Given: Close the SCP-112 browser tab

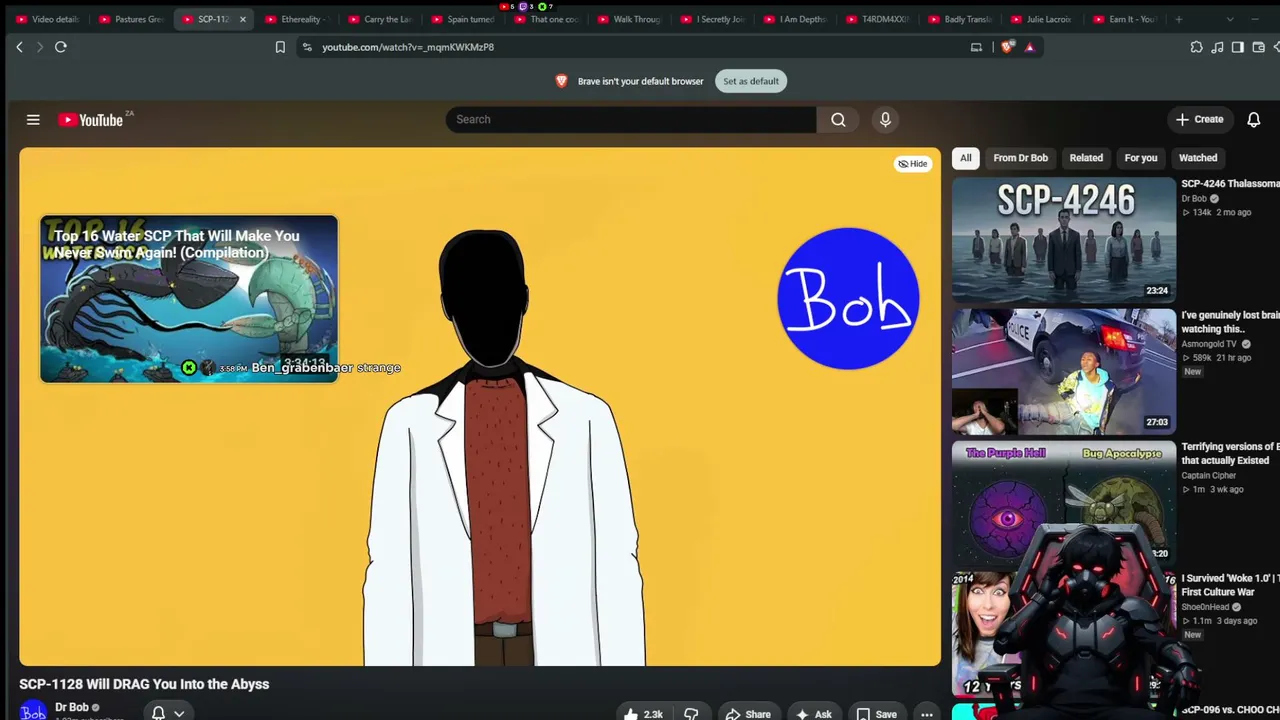Looking at the screenshot, I should tap(242, 19).
